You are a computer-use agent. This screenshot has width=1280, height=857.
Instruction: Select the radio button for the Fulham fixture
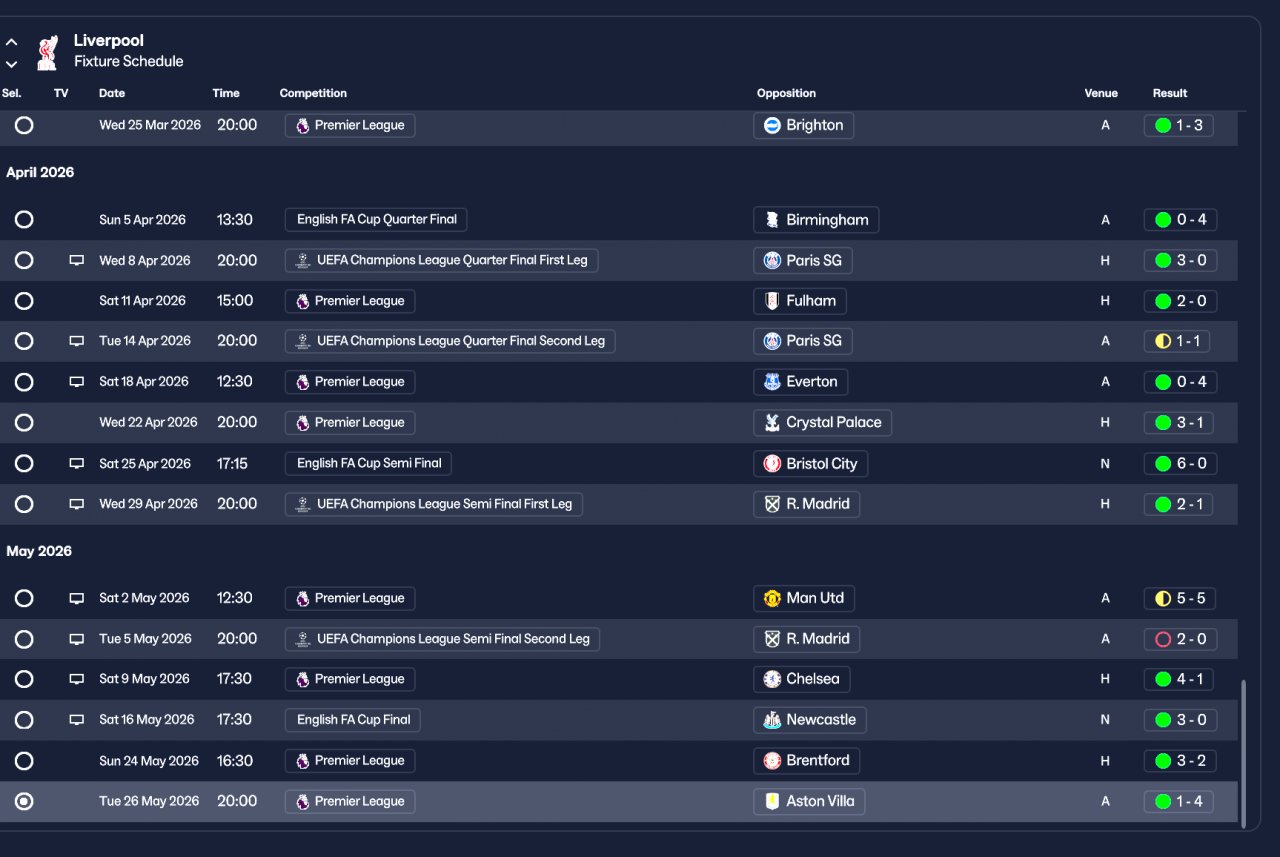pyautogui.click(x=24, y=301)
